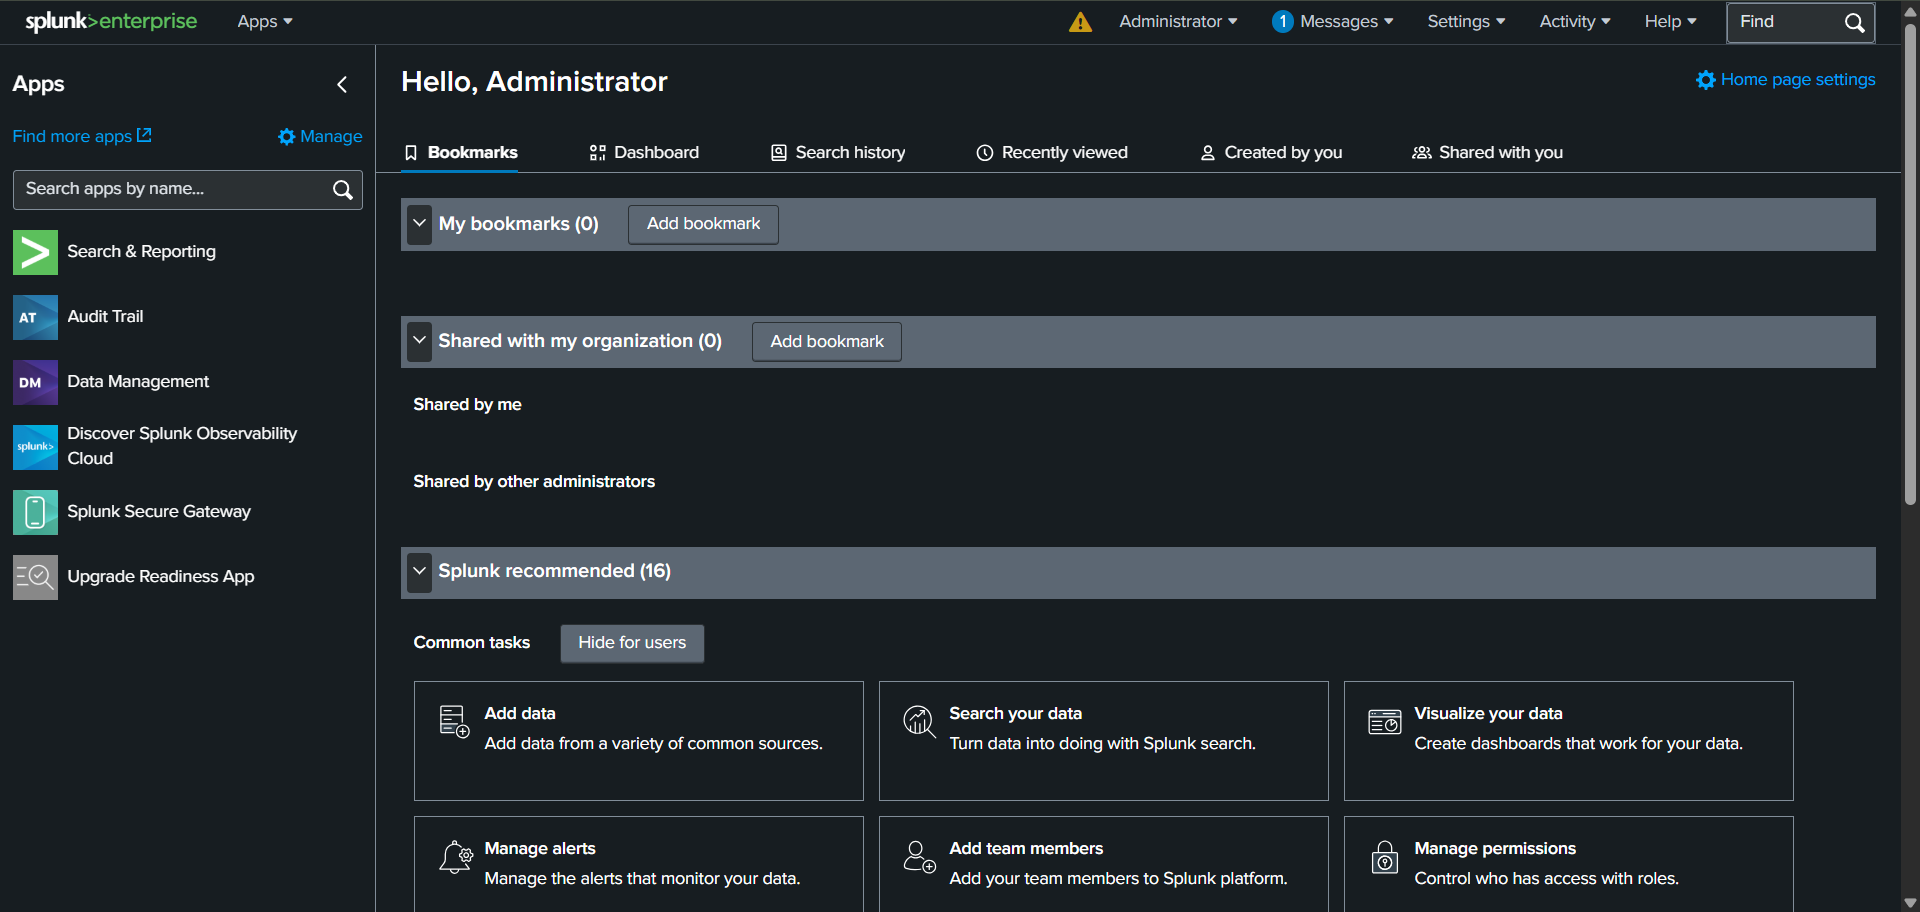This screenshot has height=912, width=1920.
Task: Open the Settings dropdown menu
Action: [x=1466, y=21]
